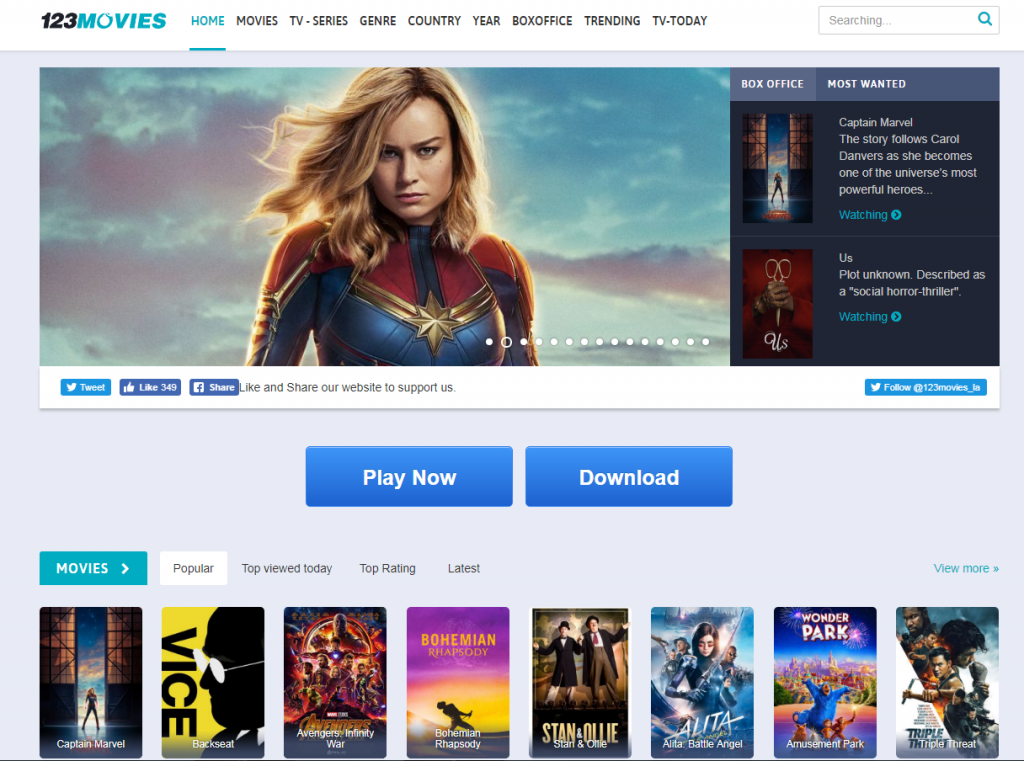Select last carousel dot
The image size is (1024, 761).
click(x=705, y=342)
